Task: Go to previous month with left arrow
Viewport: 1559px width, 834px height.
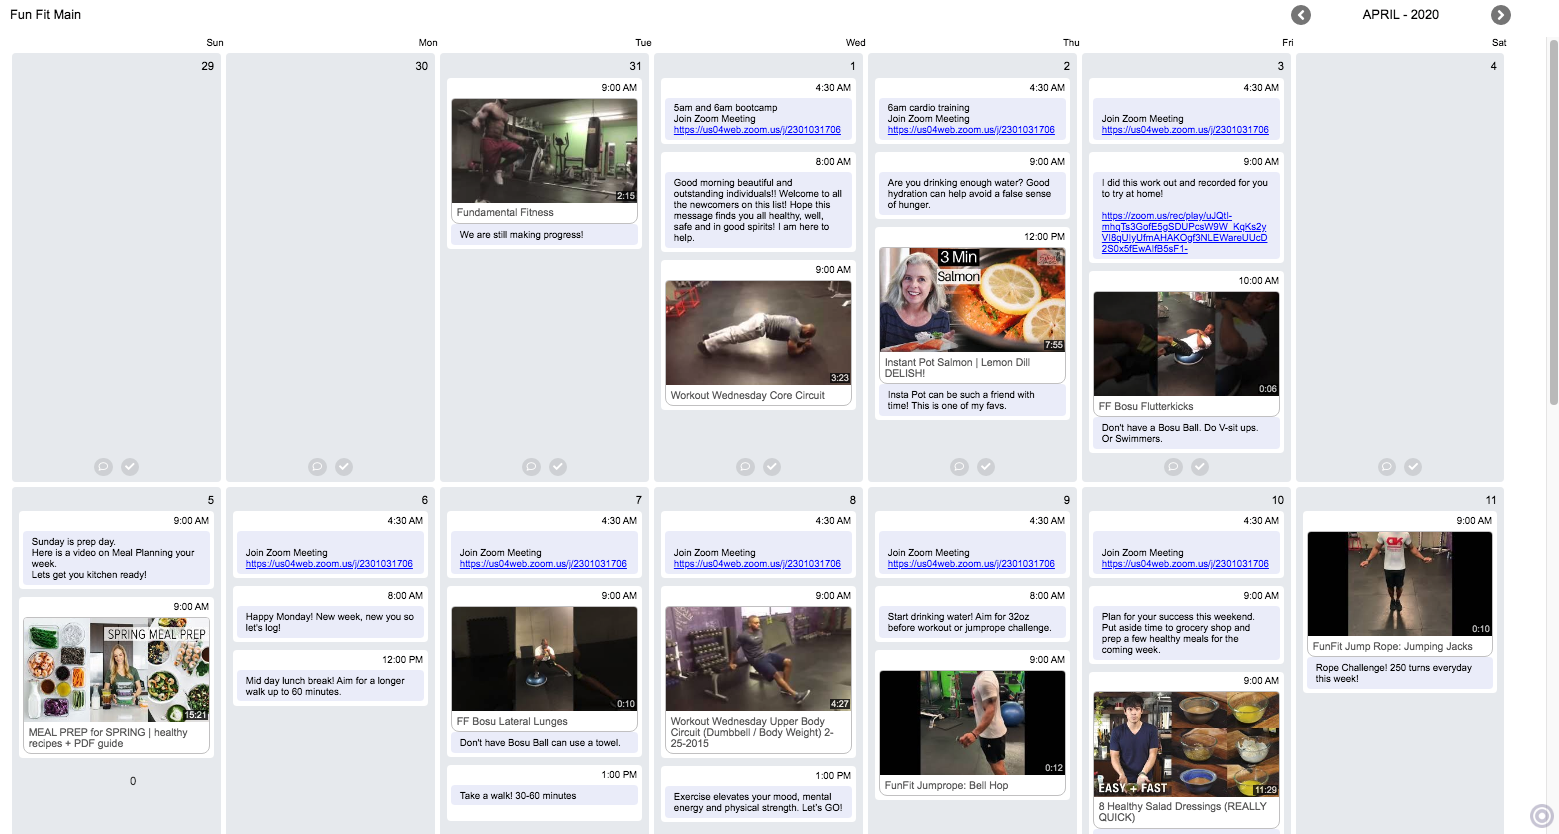Action: coord(1300,15)
